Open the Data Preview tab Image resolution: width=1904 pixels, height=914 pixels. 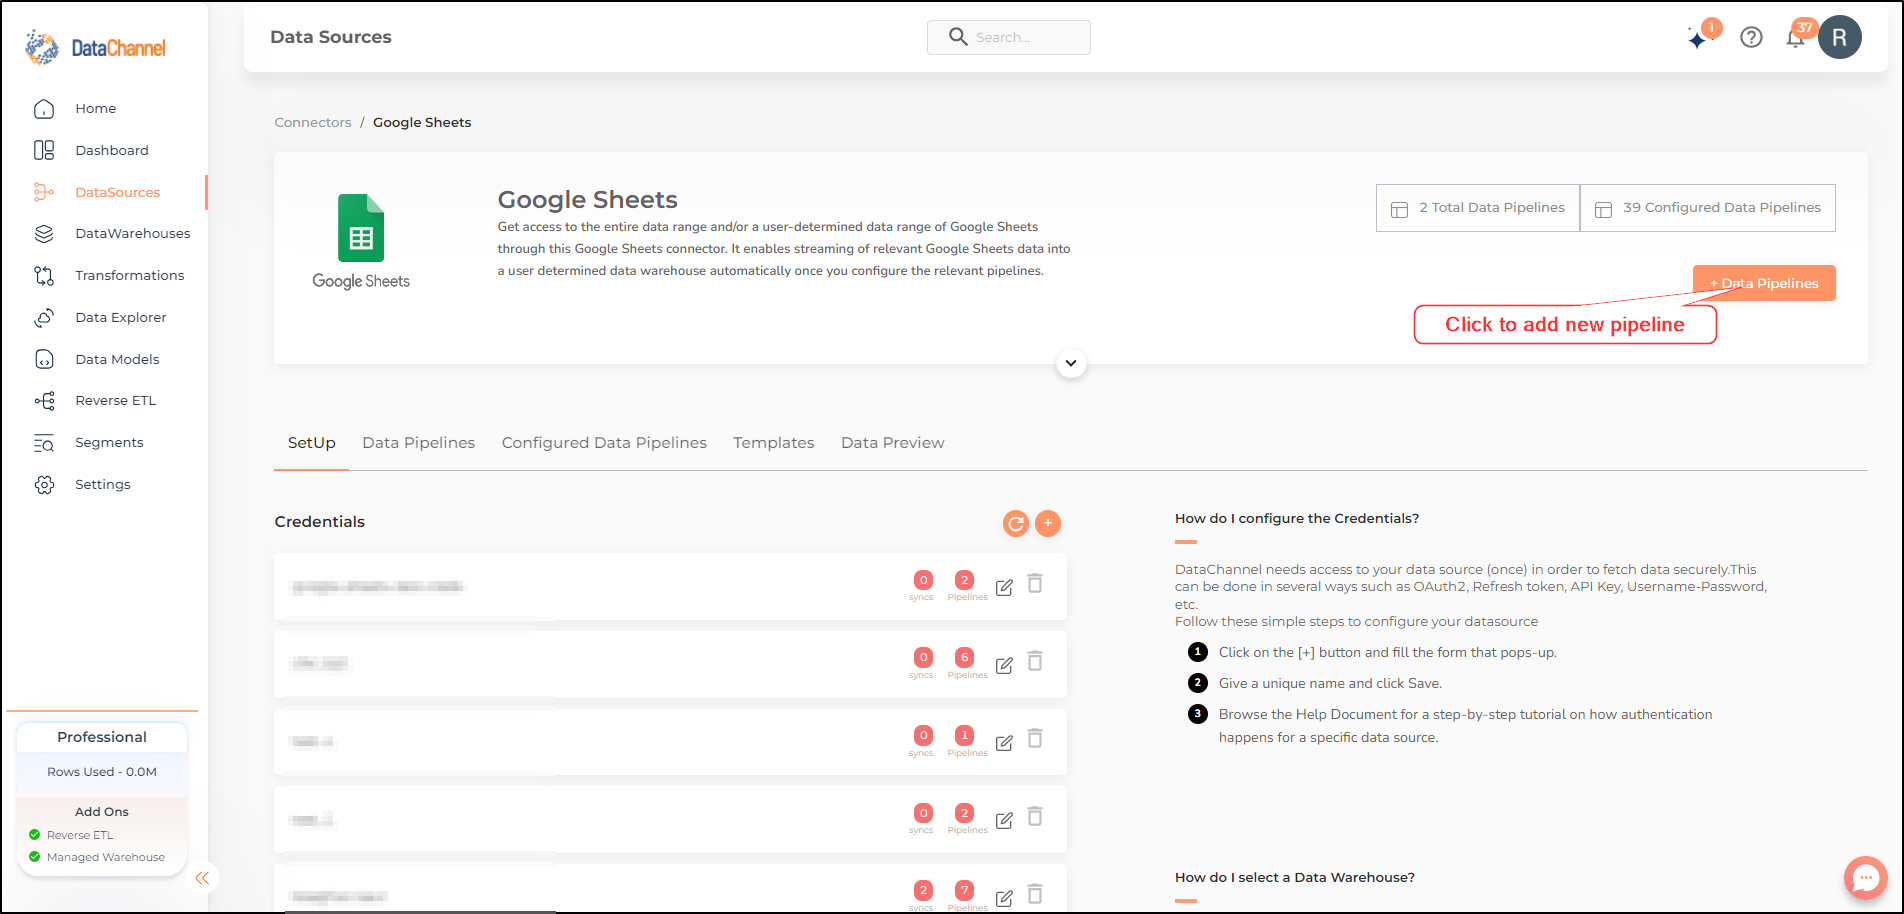tap(893, 443)
